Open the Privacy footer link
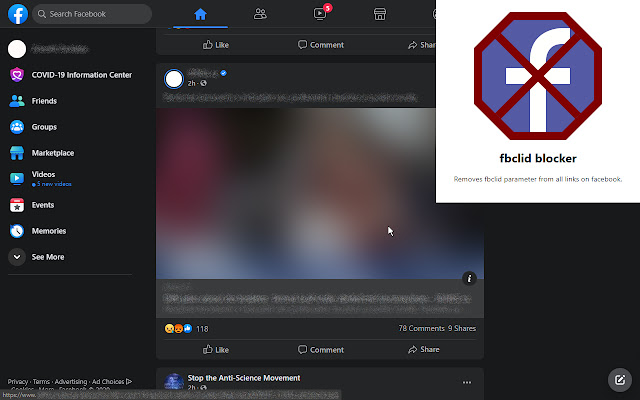Screen dimensions: 640x400 (x=18, y=382)
